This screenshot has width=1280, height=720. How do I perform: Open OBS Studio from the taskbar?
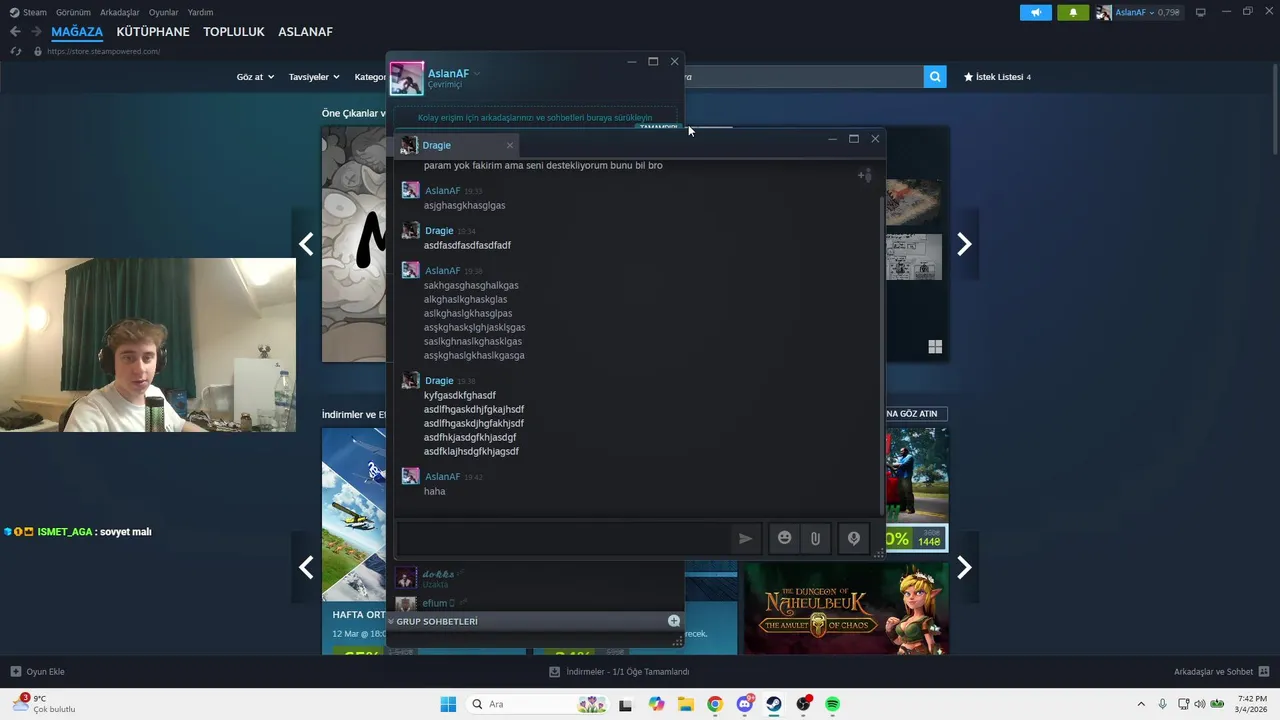pyautogui.click(x=803, y=704)
